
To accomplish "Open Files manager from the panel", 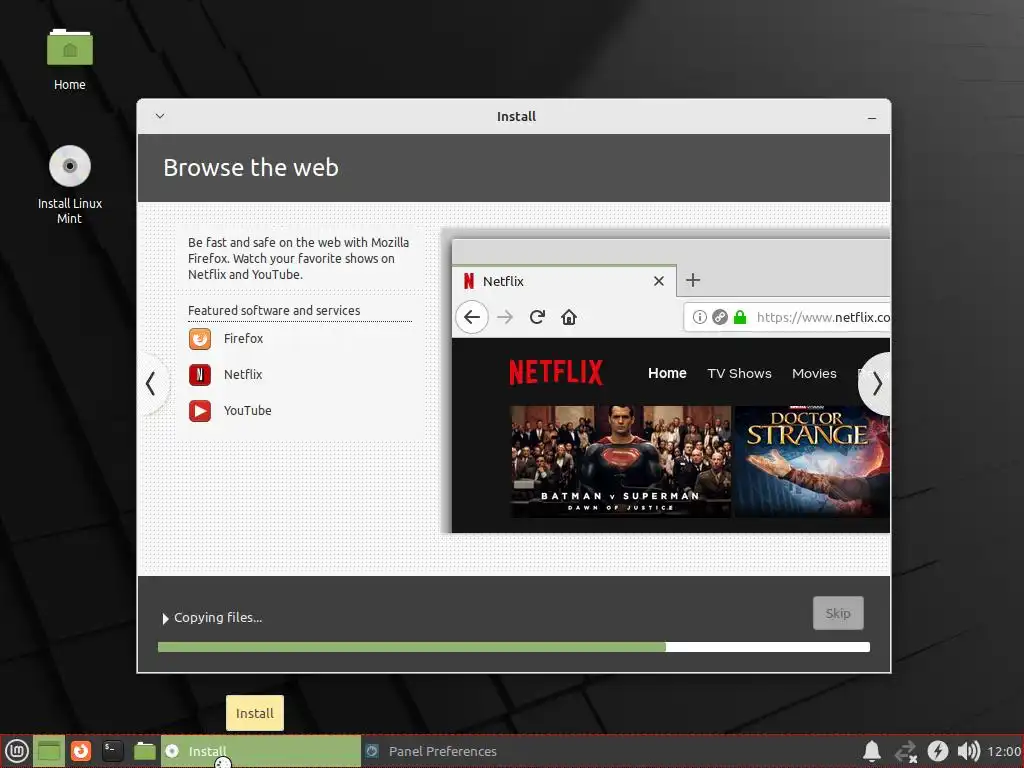I will coord(144,751).
